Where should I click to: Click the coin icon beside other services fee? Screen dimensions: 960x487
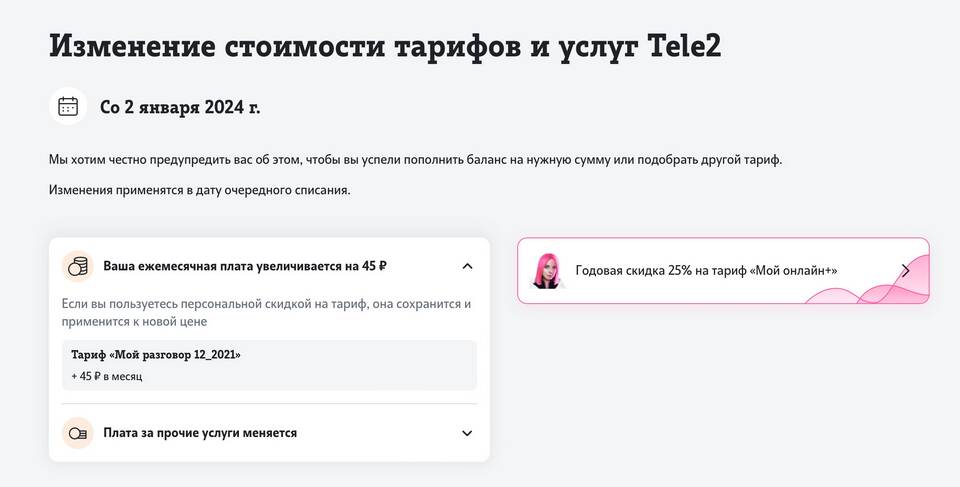coord(77,433)
